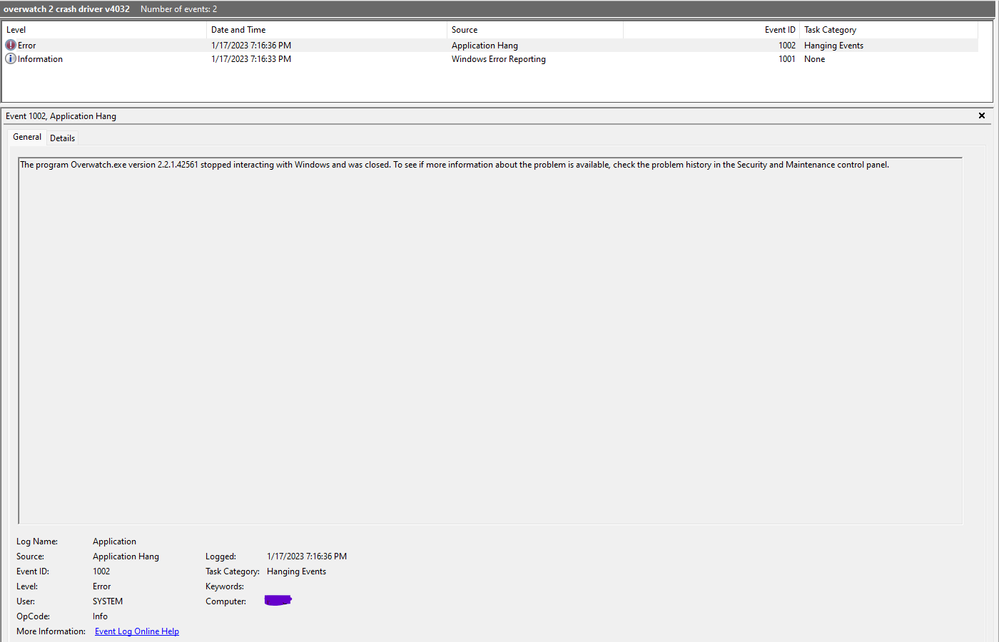
Task: Select the General tab
Action: click(27, 137)
